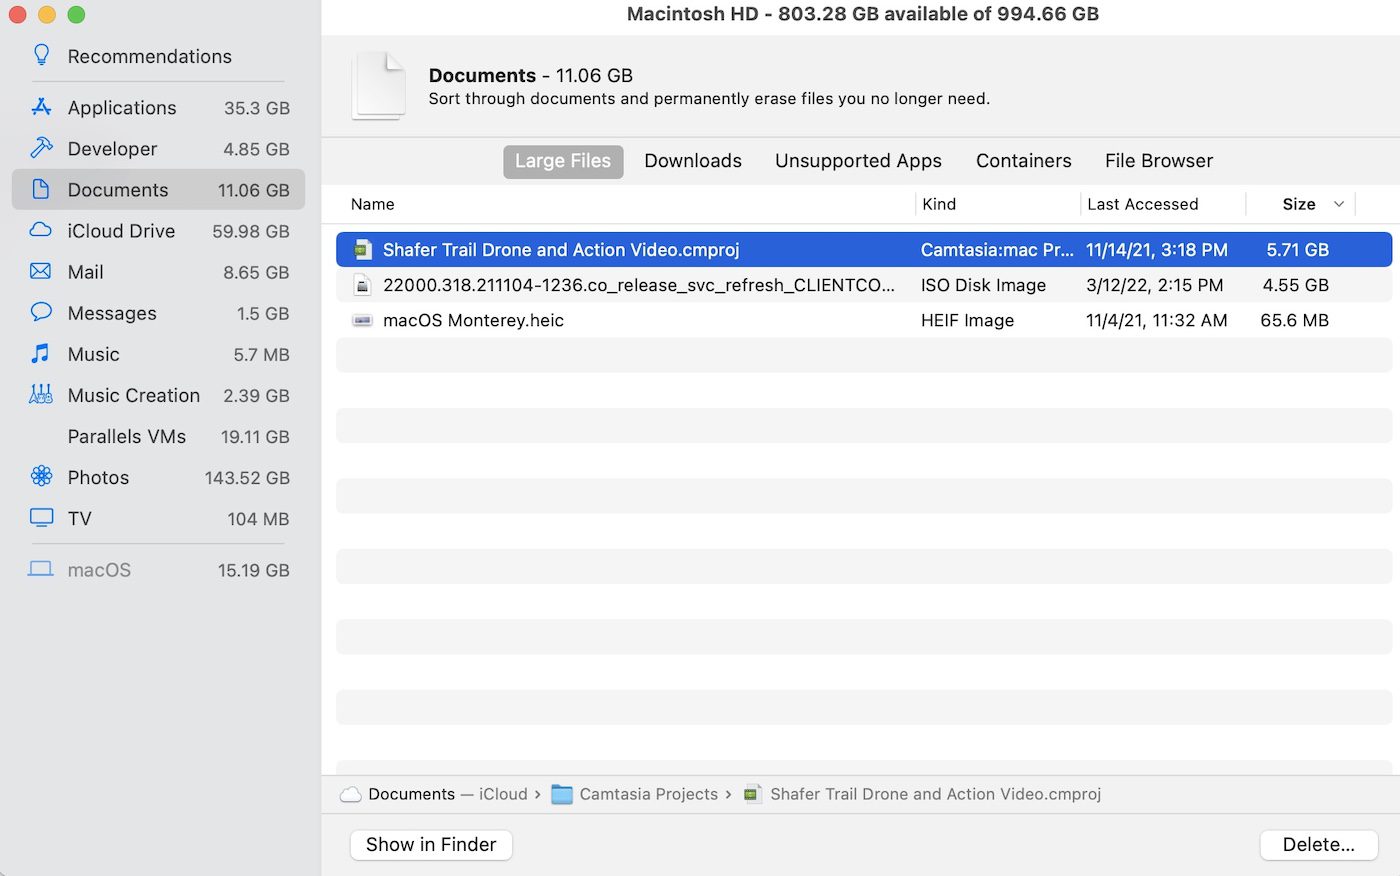Click Camtasia Projects folder in path bar
The width and height of the screenshot is (1400, 876).
tap(648, 794)
